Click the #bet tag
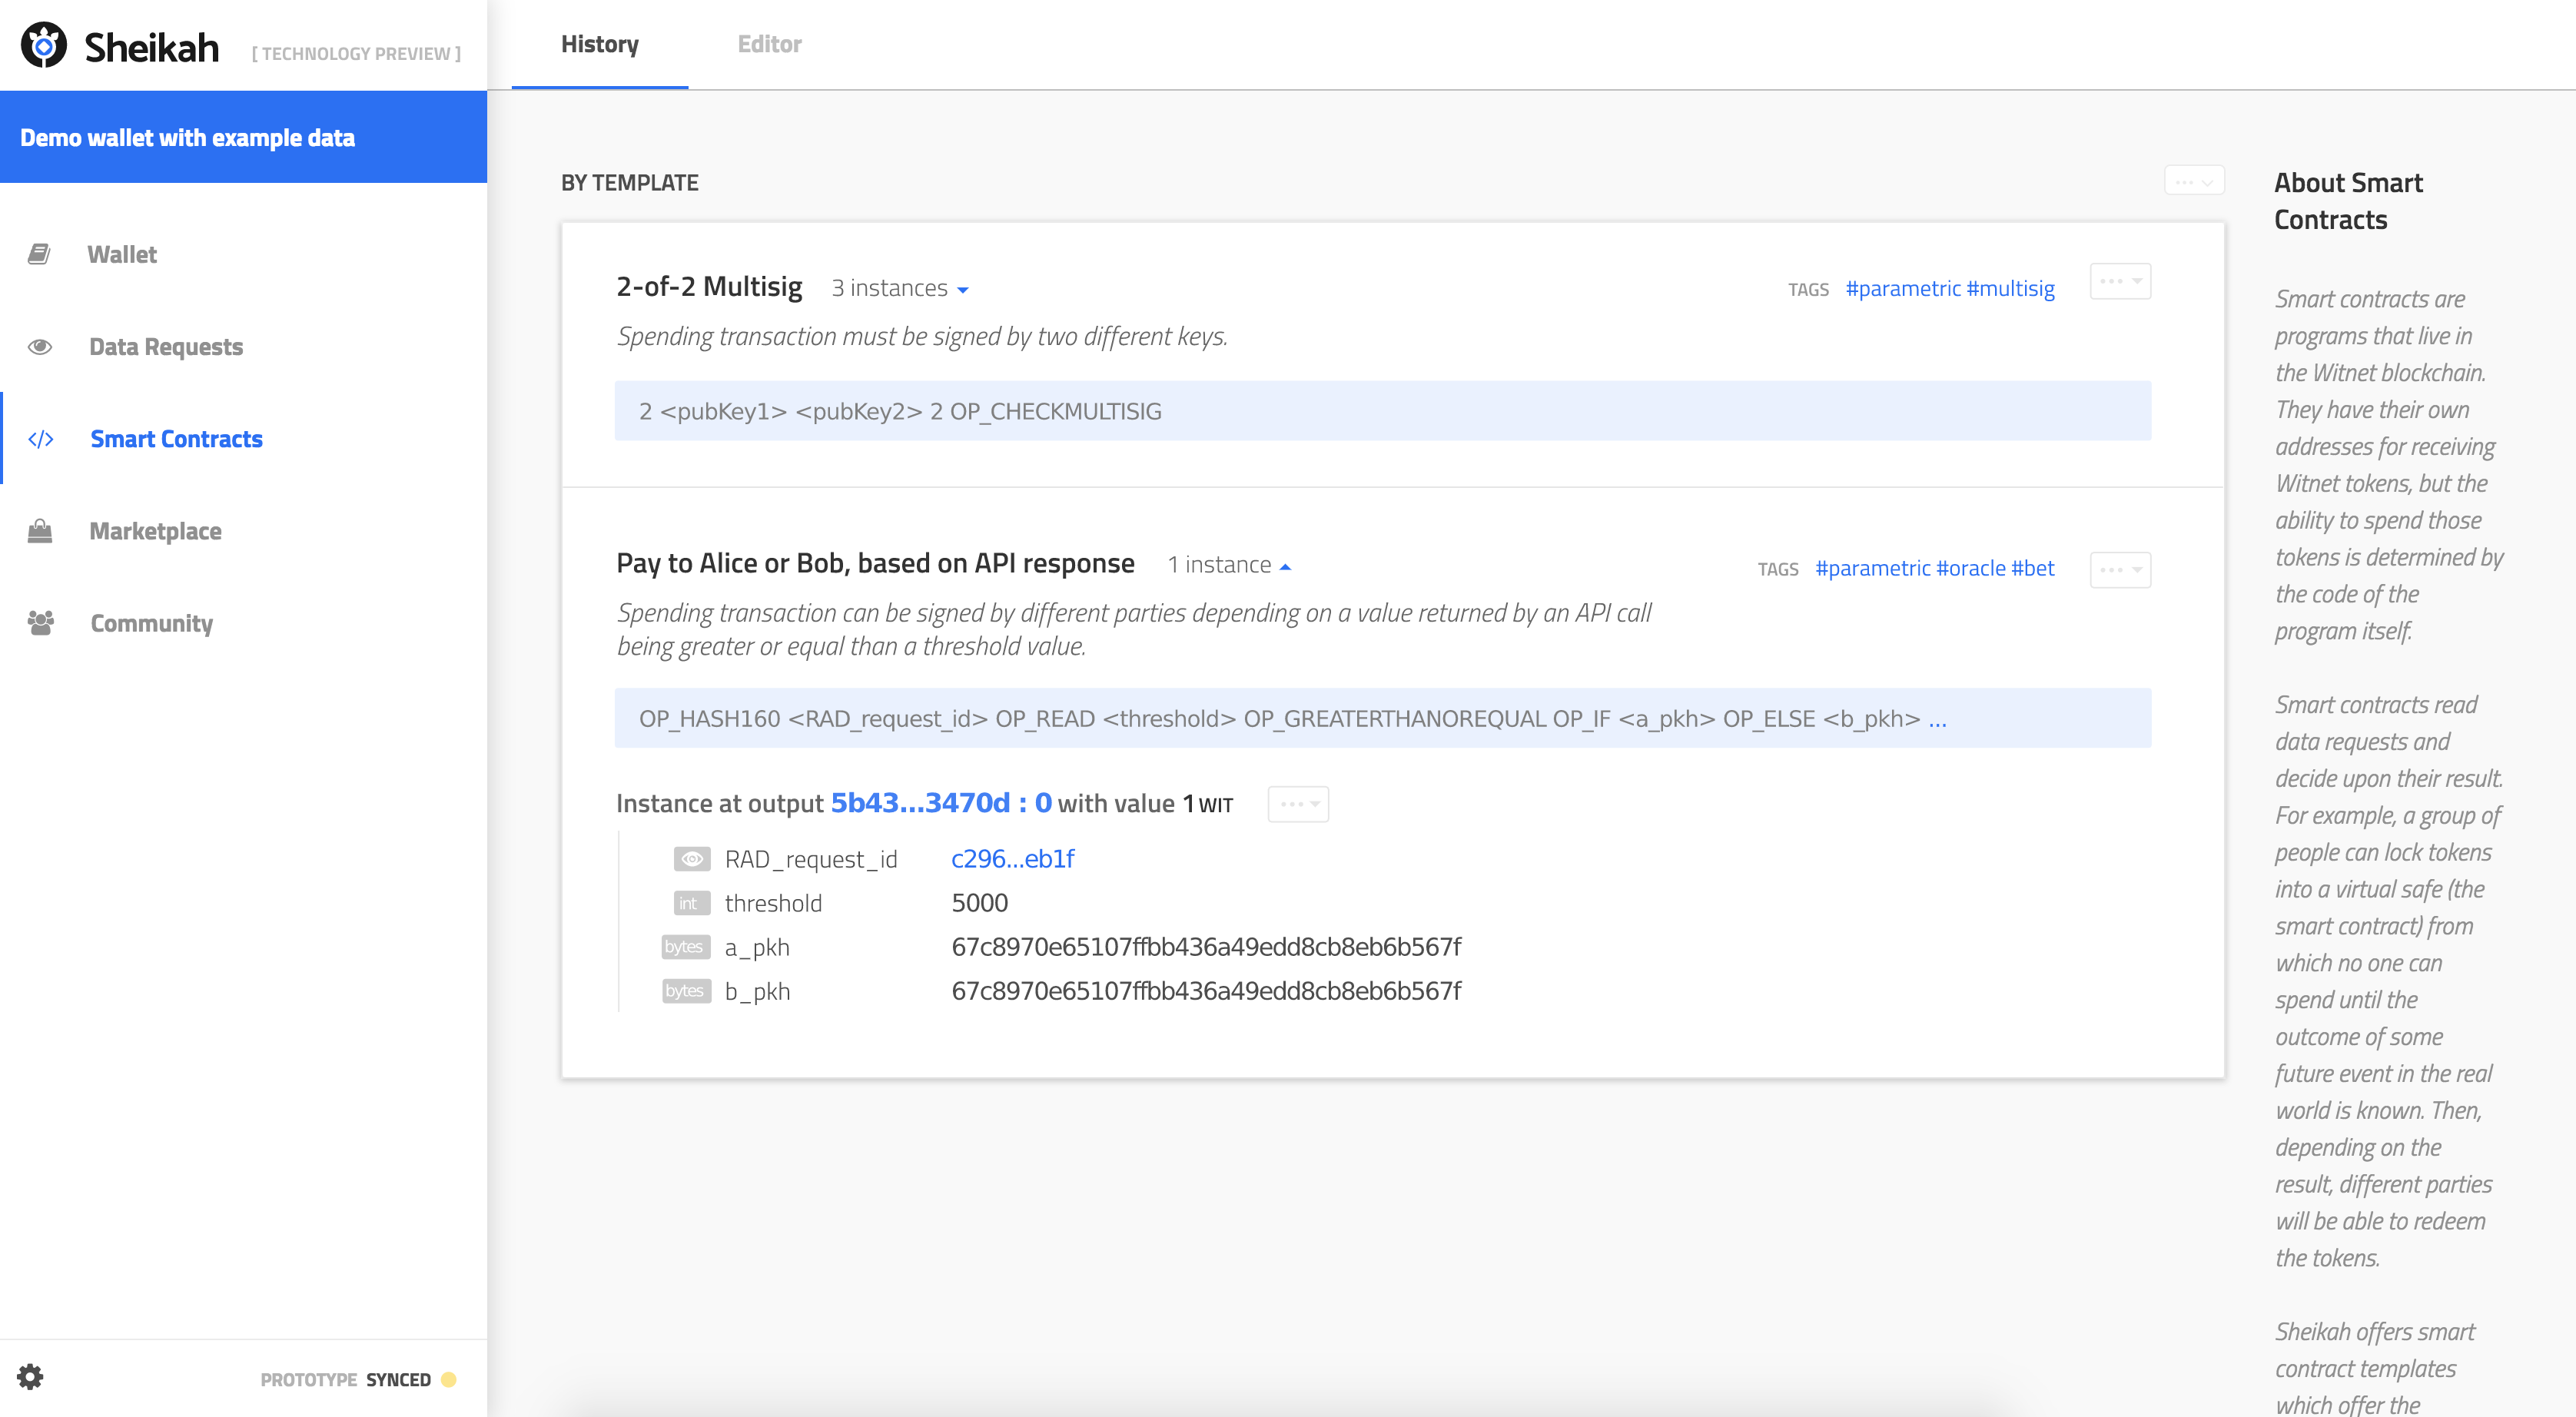2576x1417 pixels. click(2033, 569)
